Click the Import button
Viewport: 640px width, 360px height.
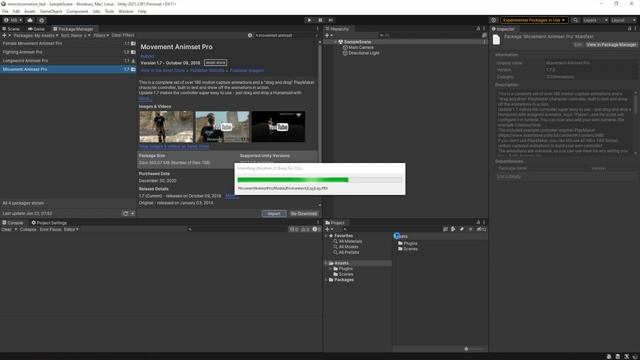coord(274,213)
